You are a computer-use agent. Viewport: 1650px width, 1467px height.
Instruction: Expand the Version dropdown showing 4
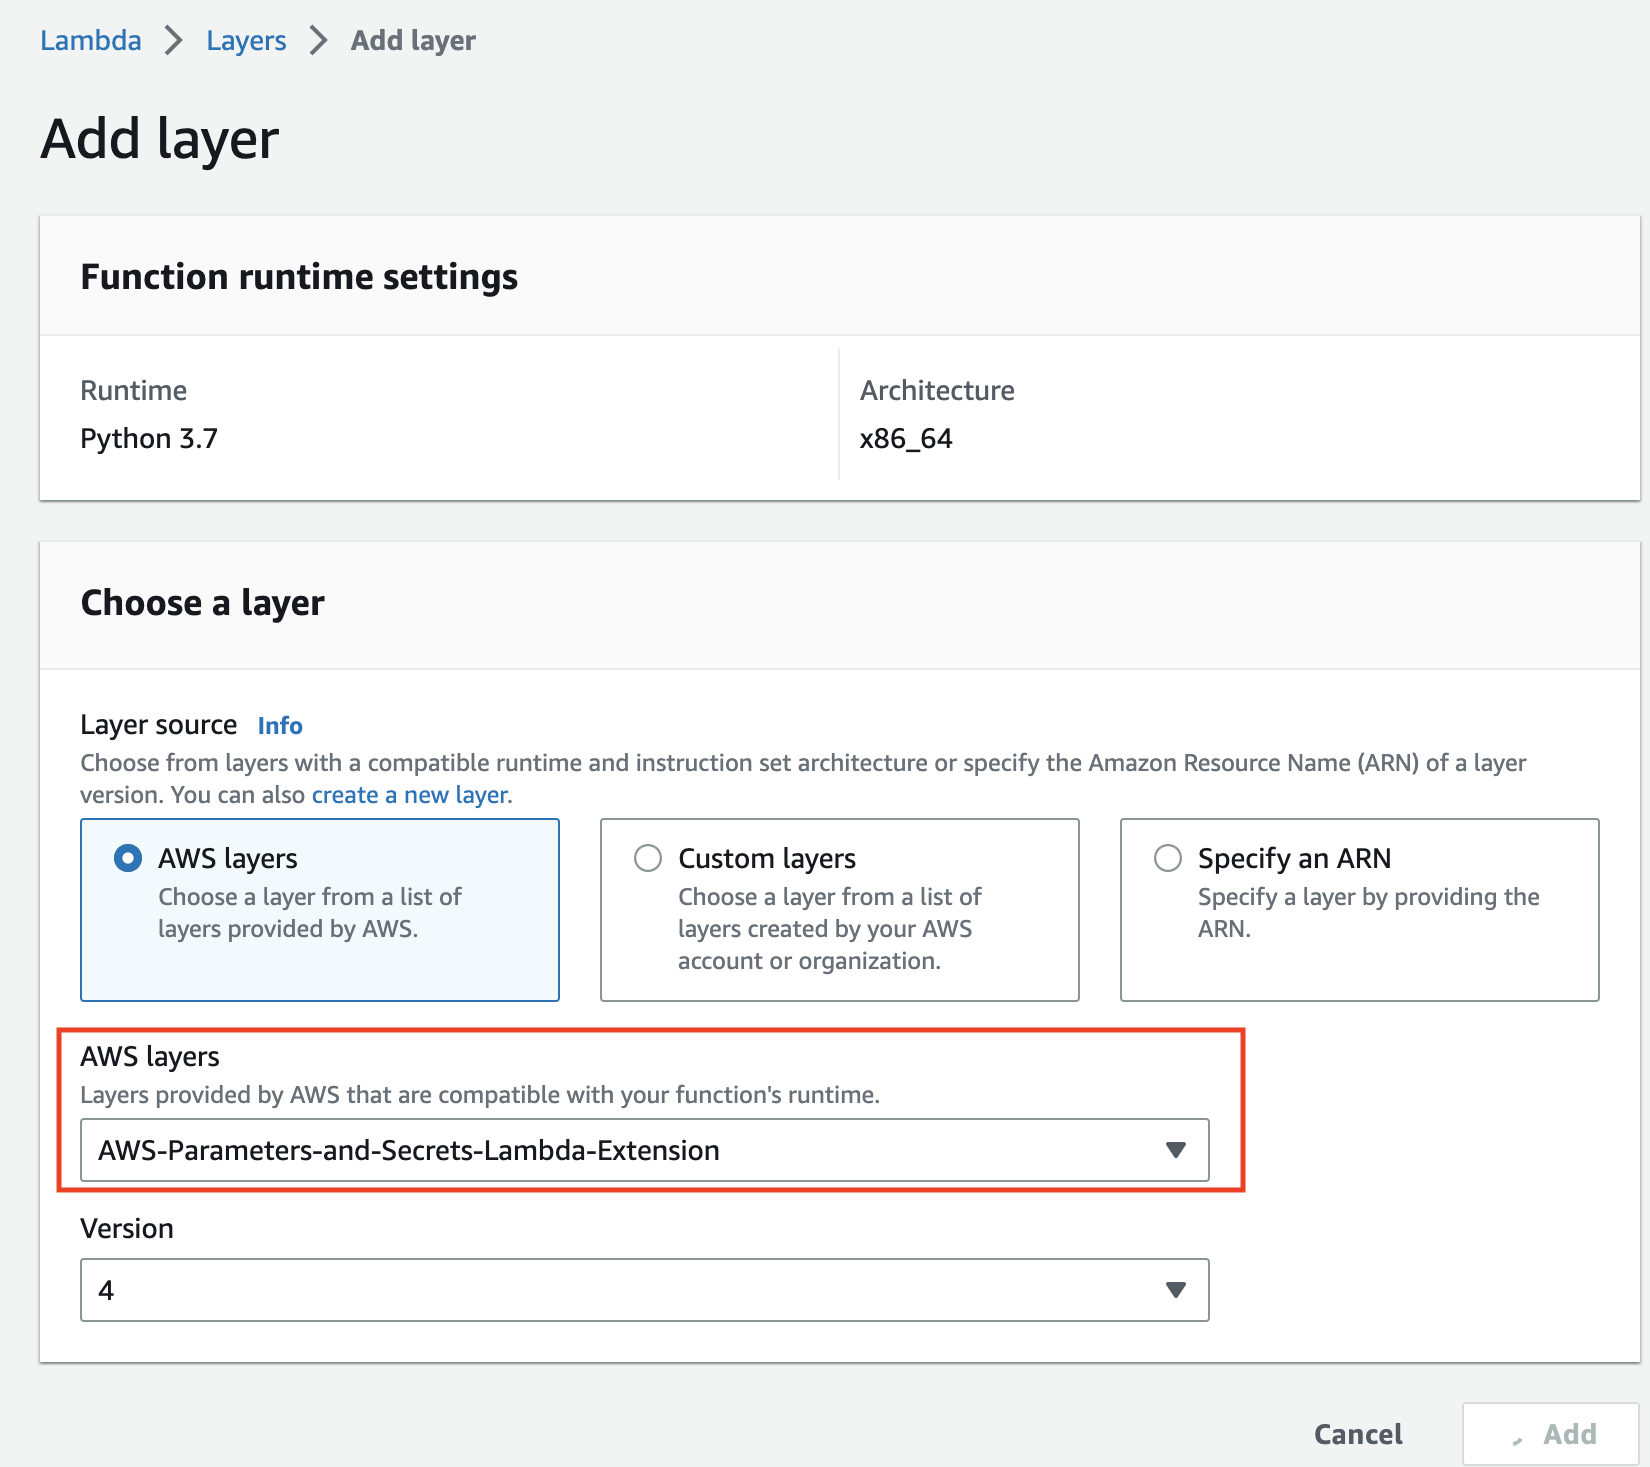645,1290
